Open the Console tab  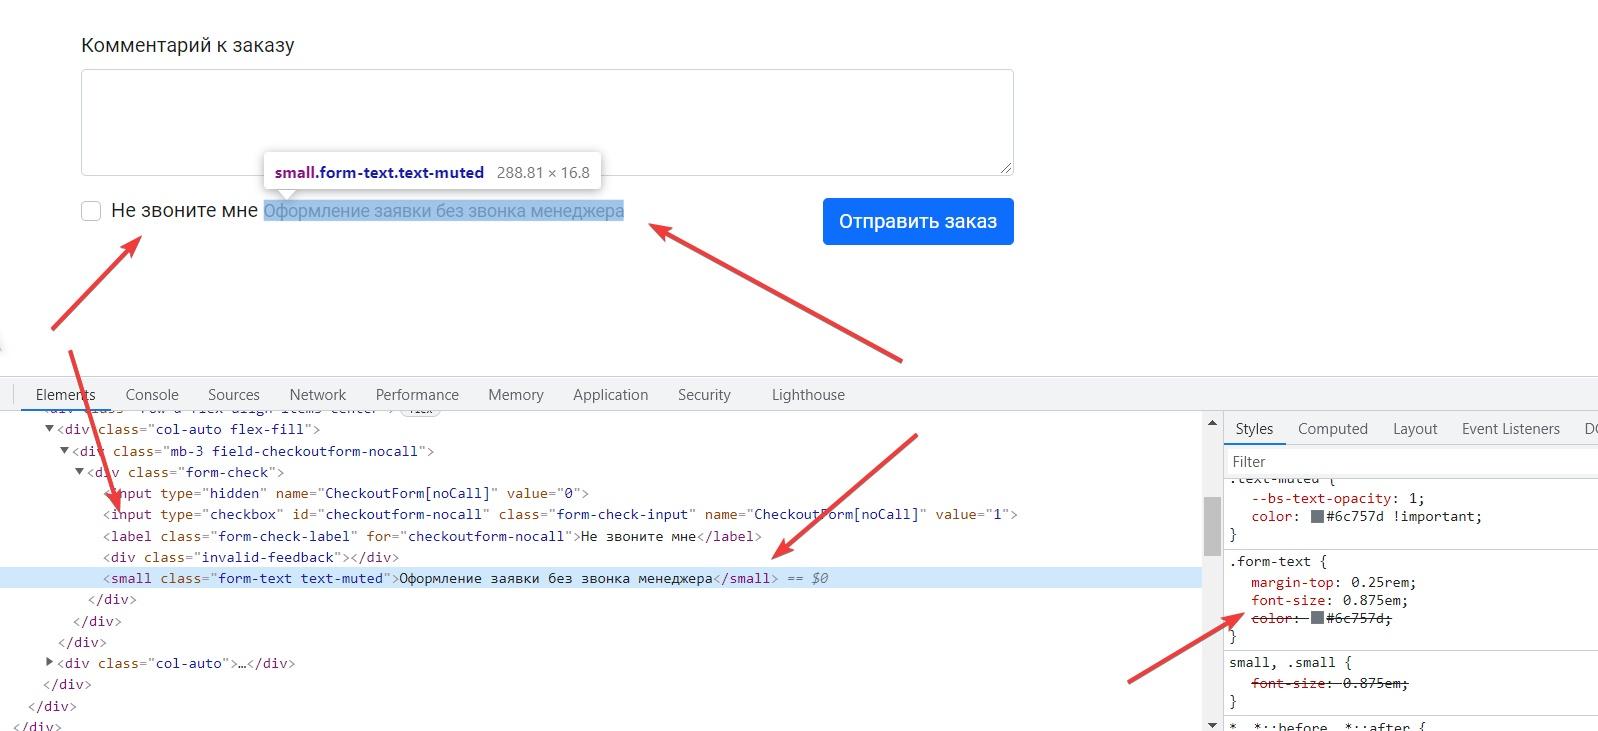coord(152,395)
